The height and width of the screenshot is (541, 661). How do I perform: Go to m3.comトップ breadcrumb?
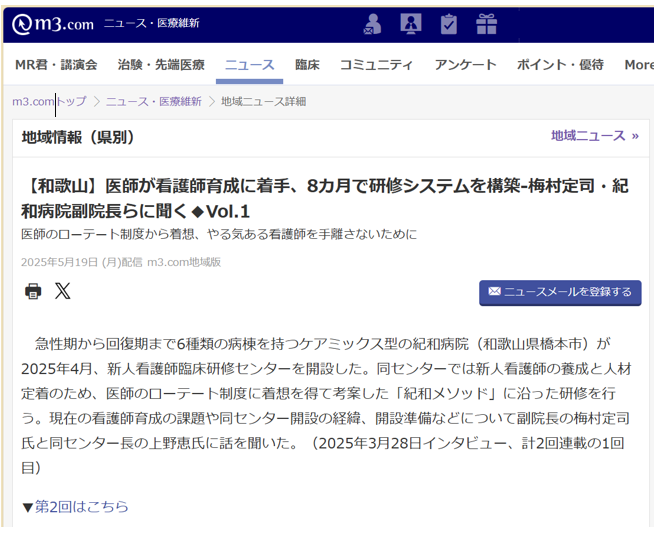click(49, 102)
